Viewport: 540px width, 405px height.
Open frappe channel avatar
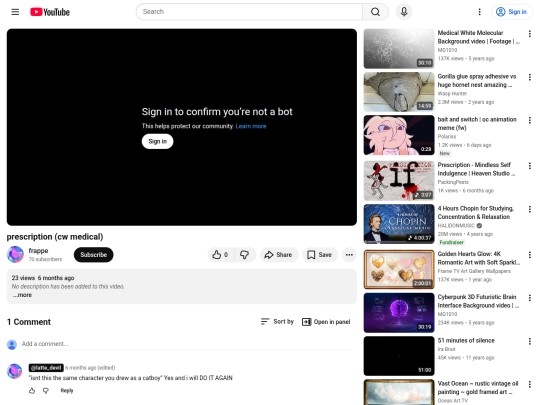pos(15,255)
